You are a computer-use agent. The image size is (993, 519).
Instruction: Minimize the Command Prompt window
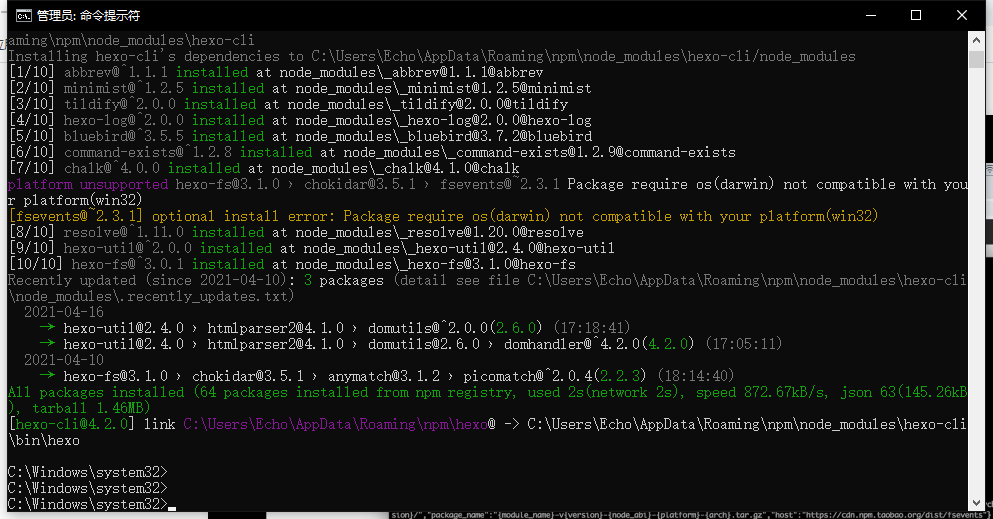(871, 15)
